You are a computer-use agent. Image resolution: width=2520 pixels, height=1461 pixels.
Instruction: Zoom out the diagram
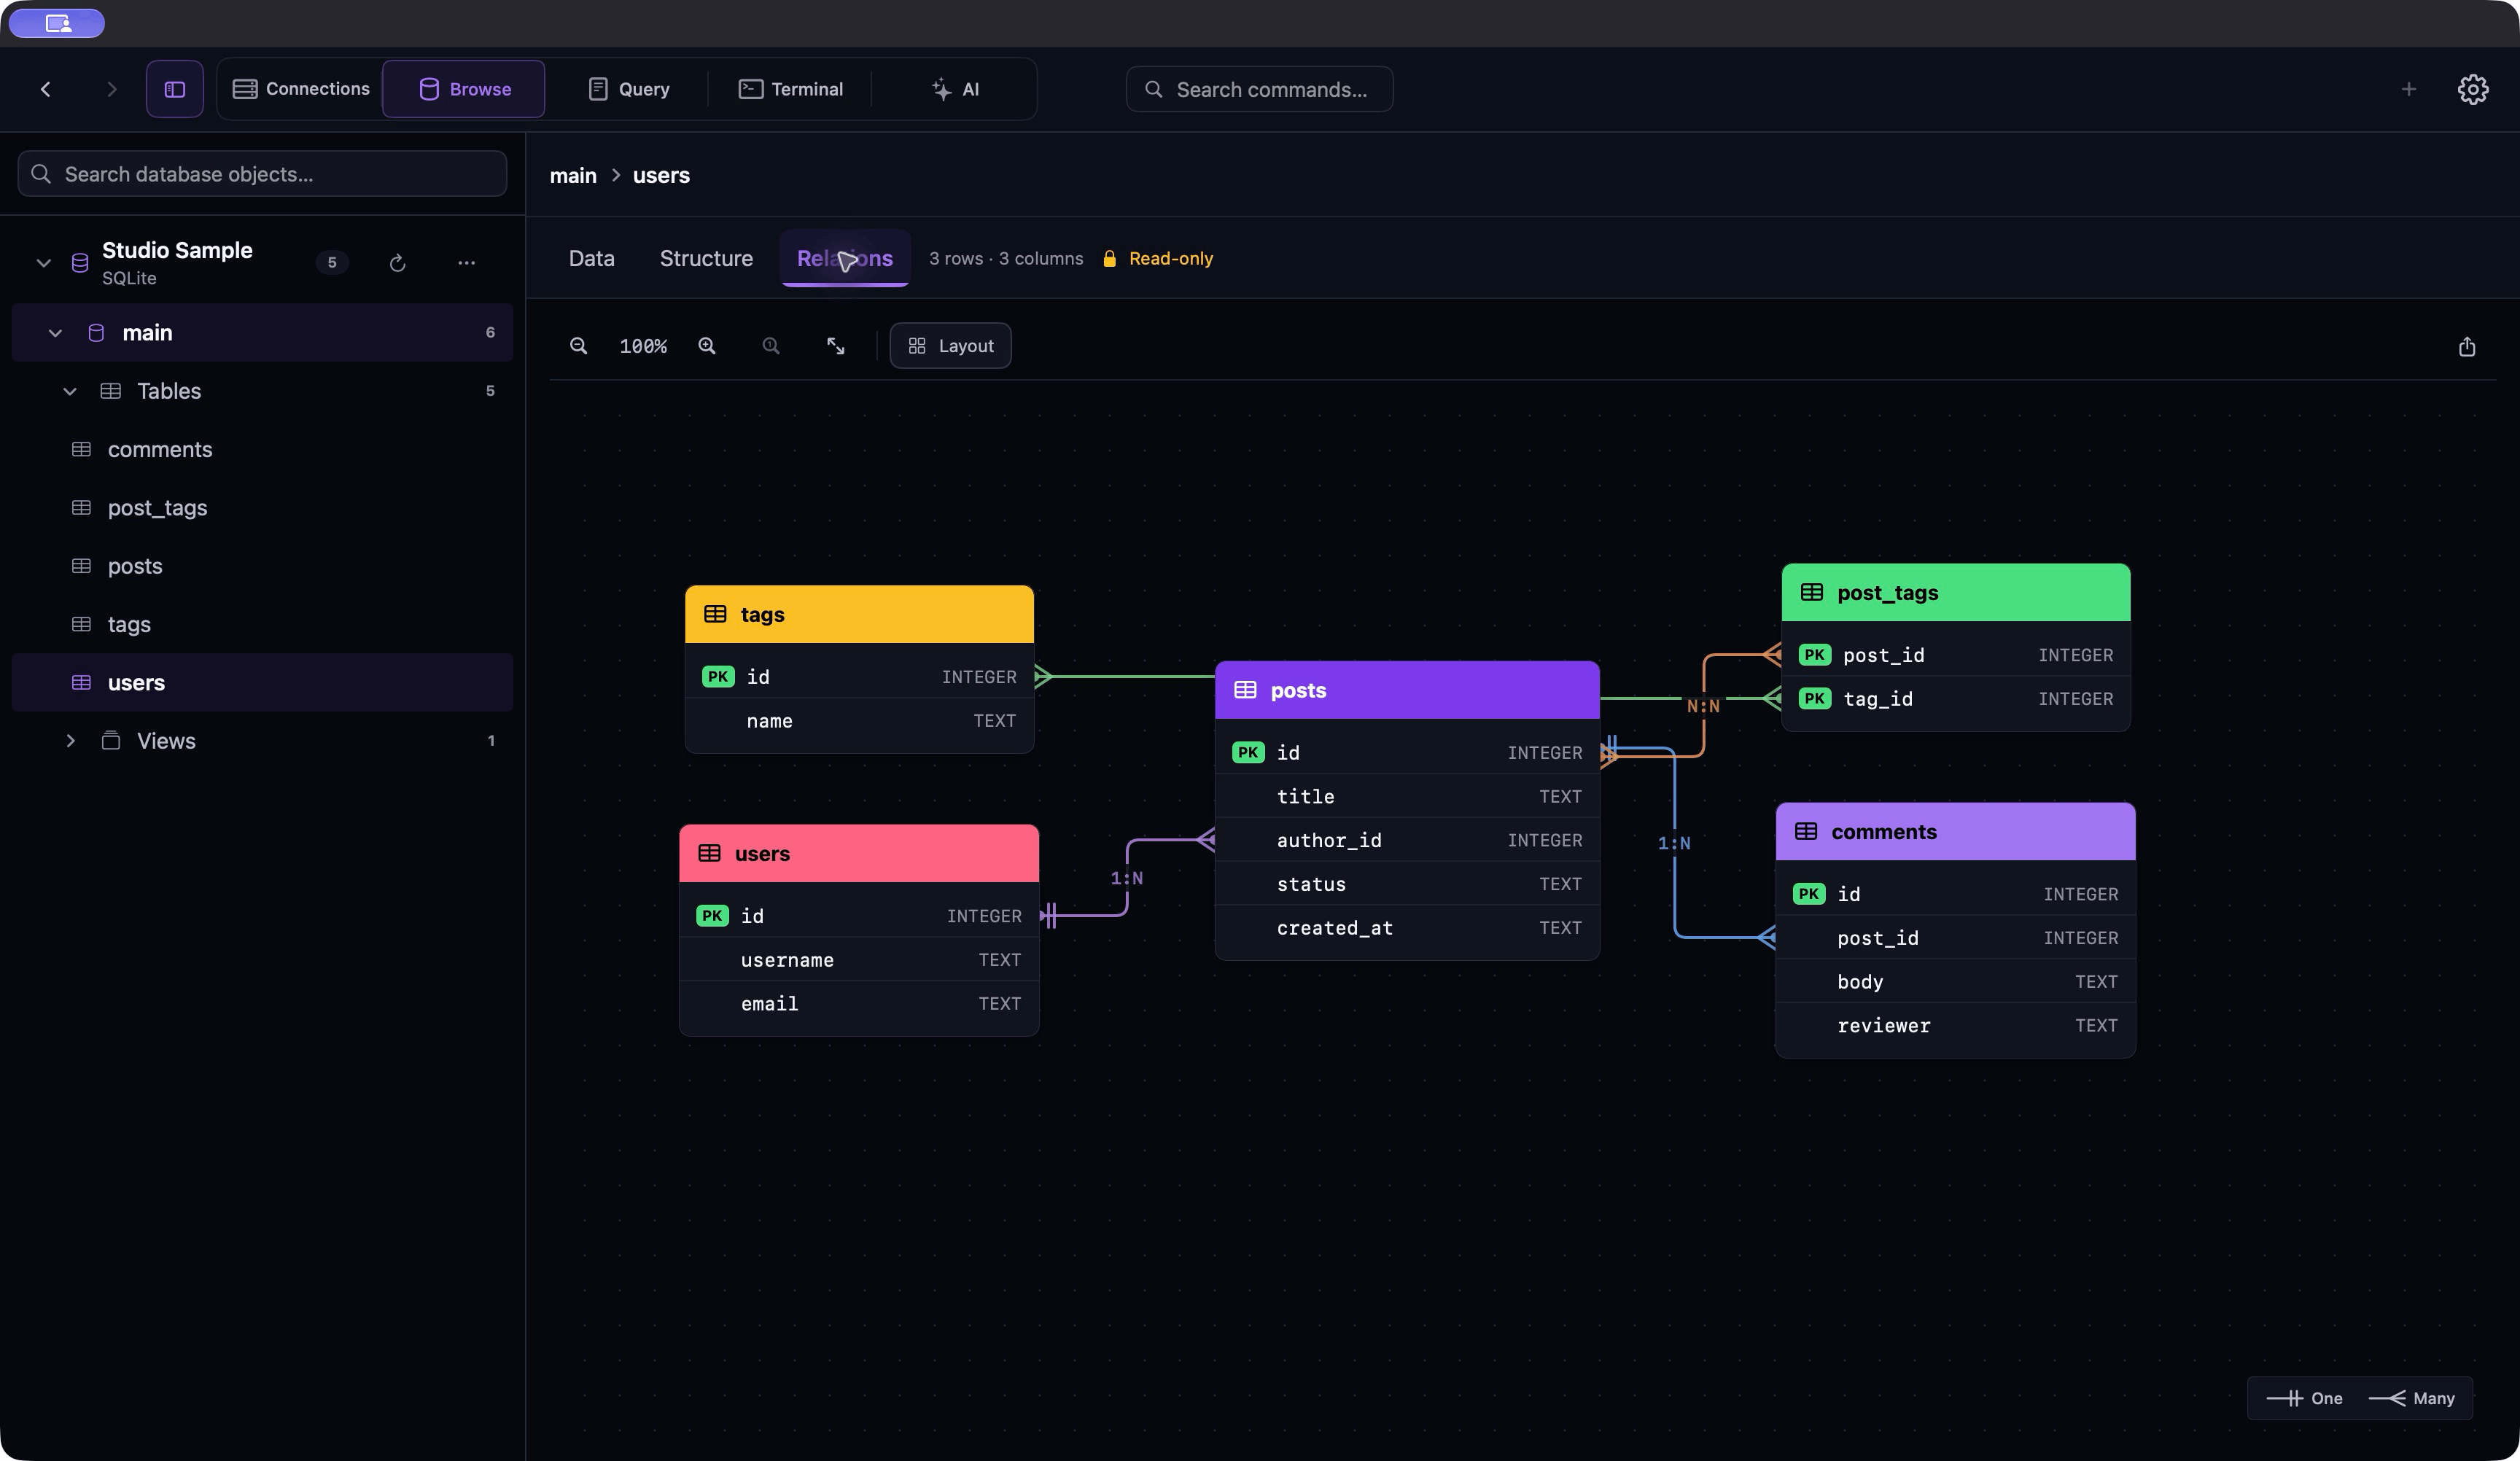point(578,346)
